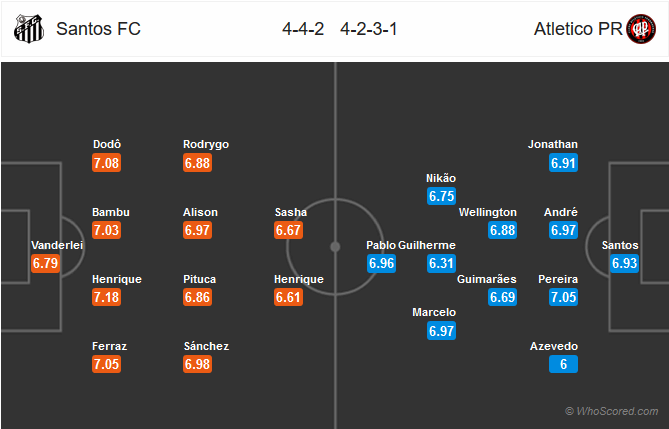
Task: Open the Santos FC team name
Action: click(x=98, y=29)
